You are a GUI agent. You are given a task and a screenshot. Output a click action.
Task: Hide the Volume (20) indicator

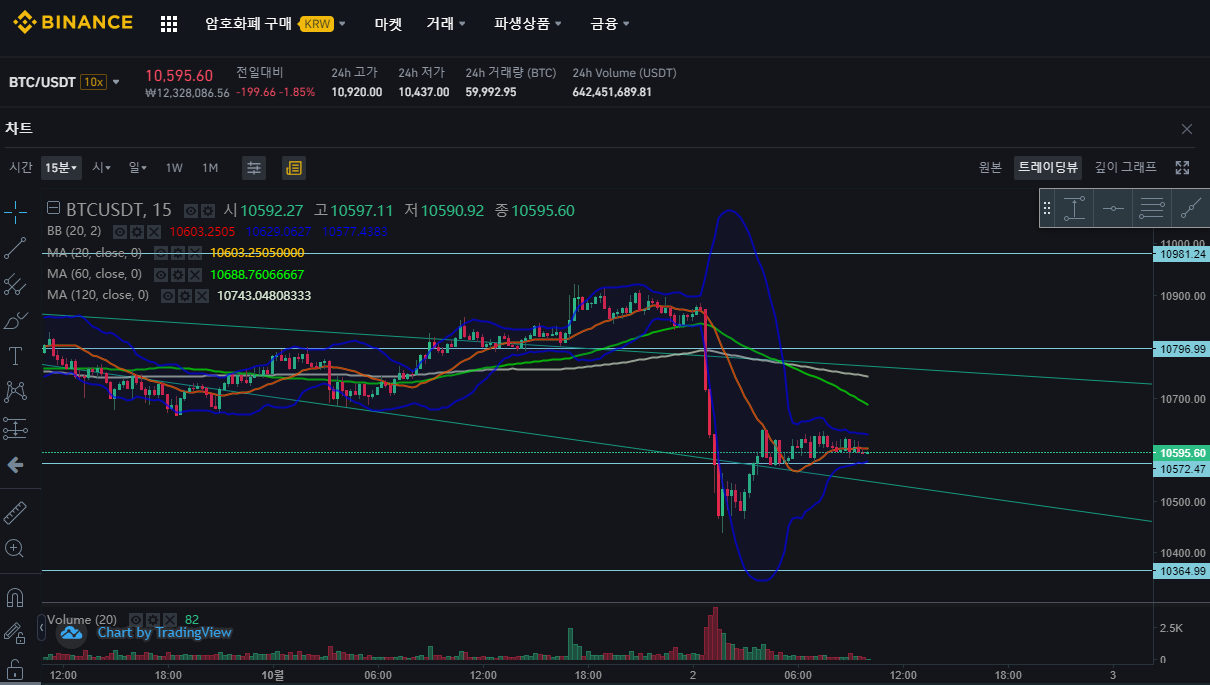point(137,620)
